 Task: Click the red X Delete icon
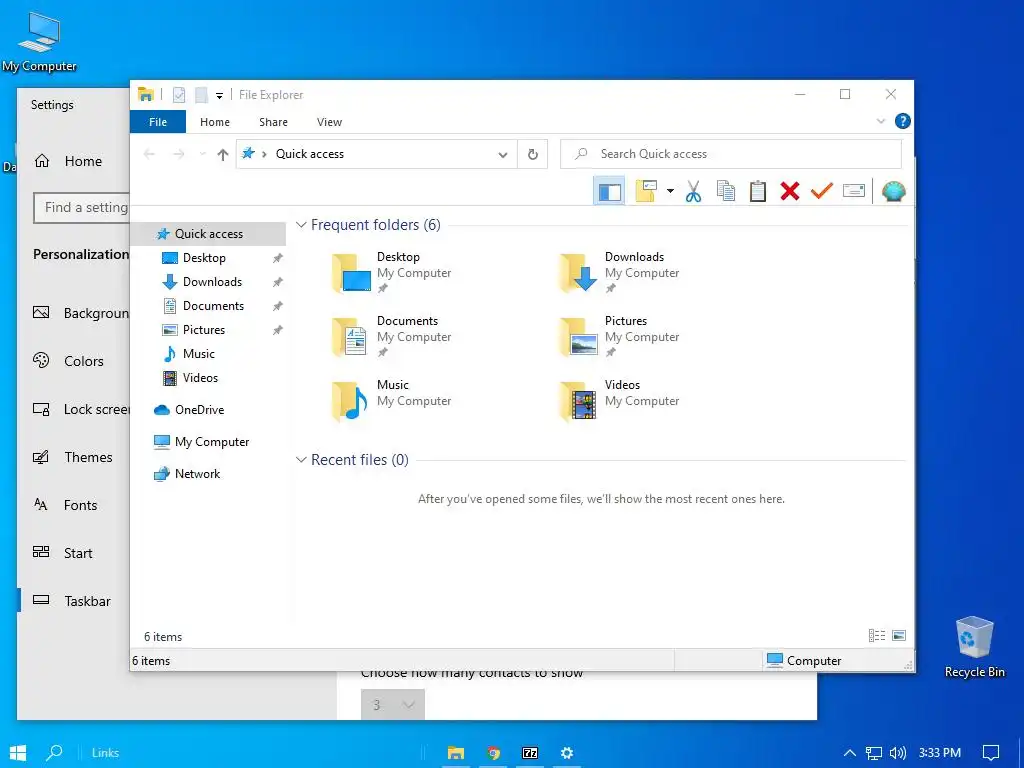coord(790,191)
